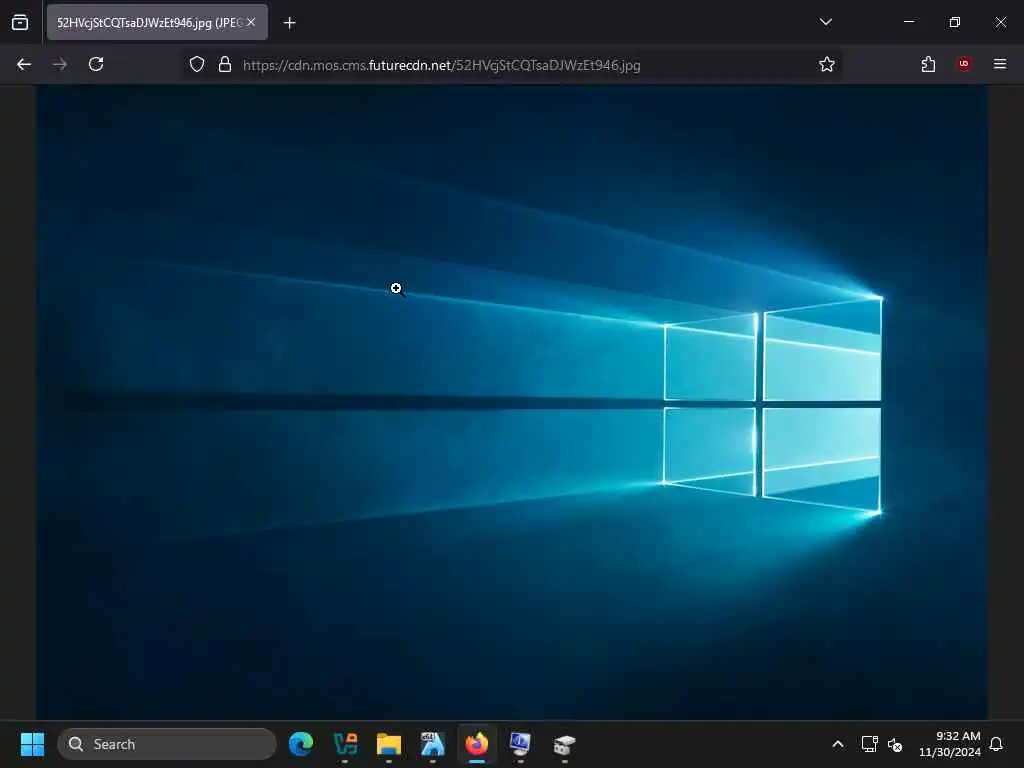The height and width of the screenshot is (768, 1024).
Task: Open the box-shaped taskbar app
Action: coord(564,744)
